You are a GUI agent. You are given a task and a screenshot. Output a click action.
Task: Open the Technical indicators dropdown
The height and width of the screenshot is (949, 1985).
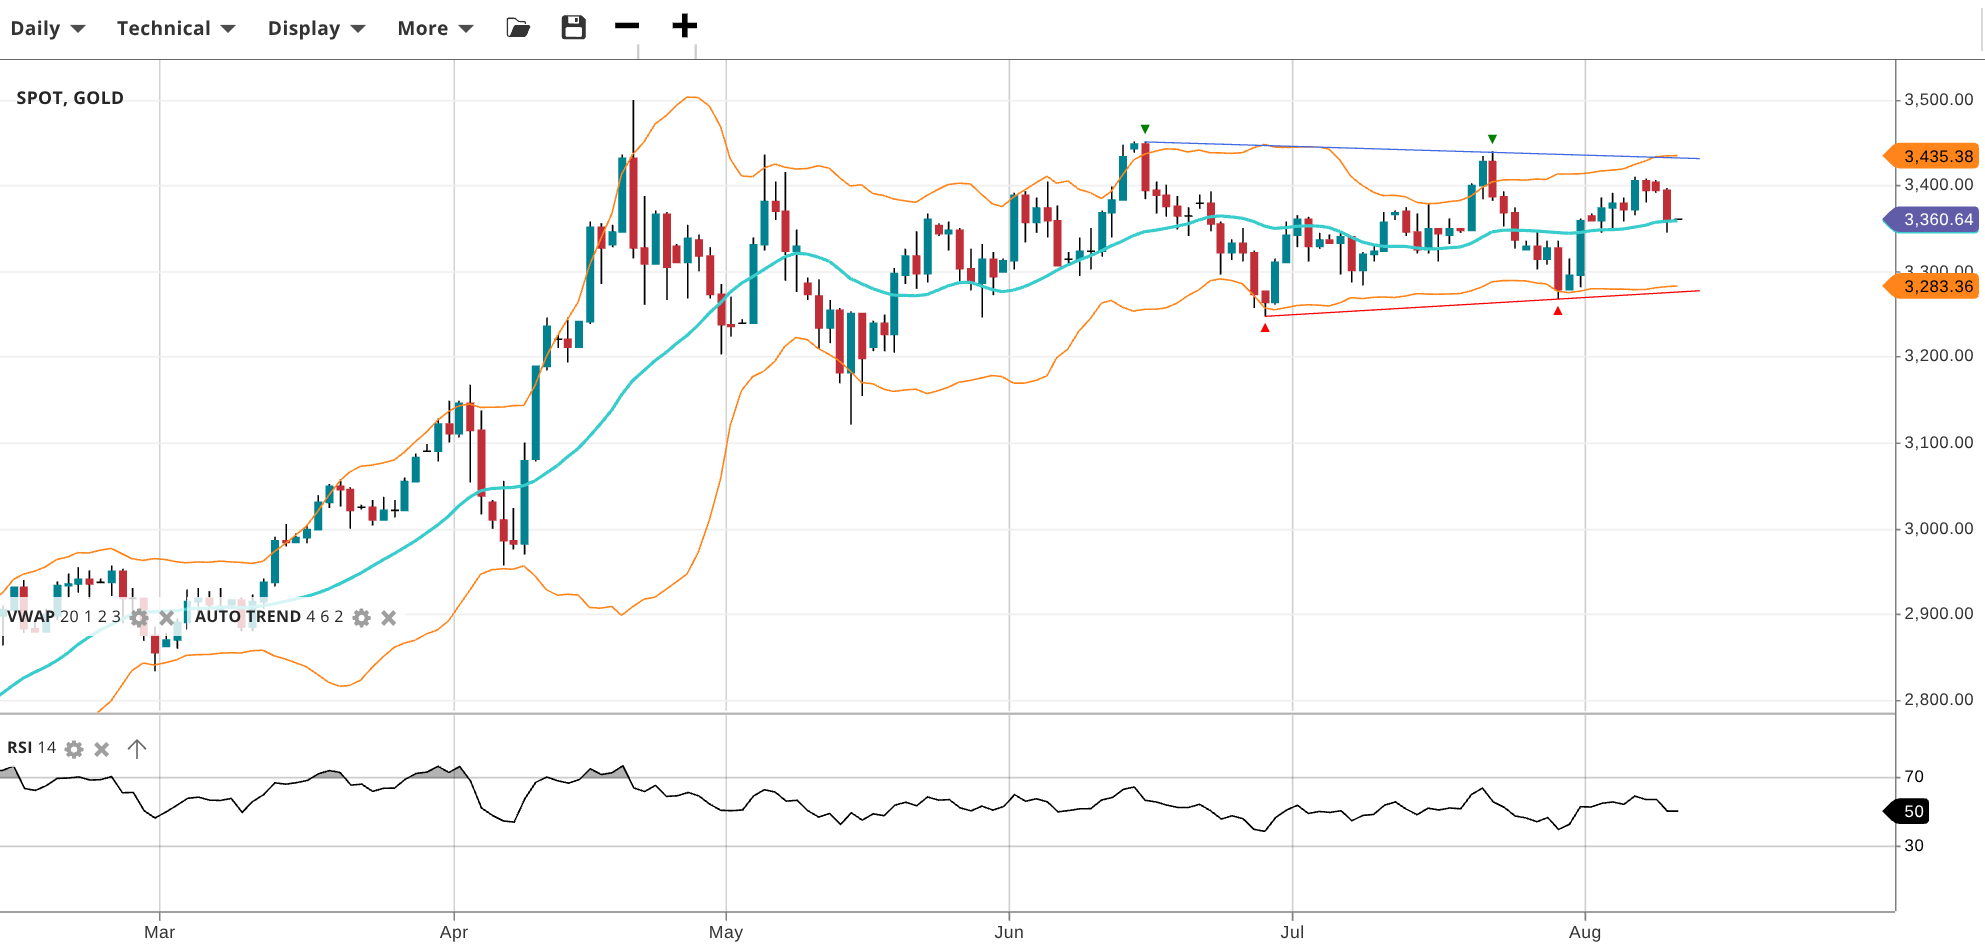pos(175,28)
